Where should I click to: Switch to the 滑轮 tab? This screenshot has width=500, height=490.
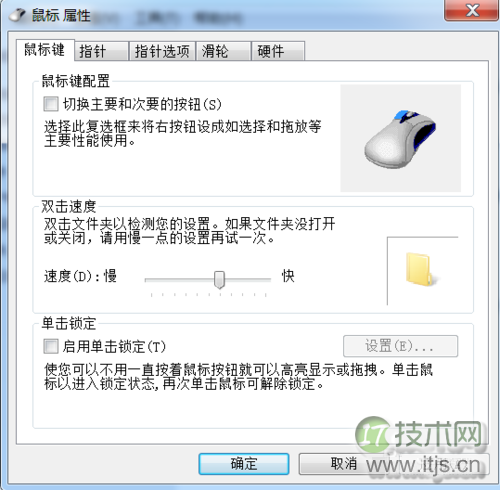pos(223,51)
